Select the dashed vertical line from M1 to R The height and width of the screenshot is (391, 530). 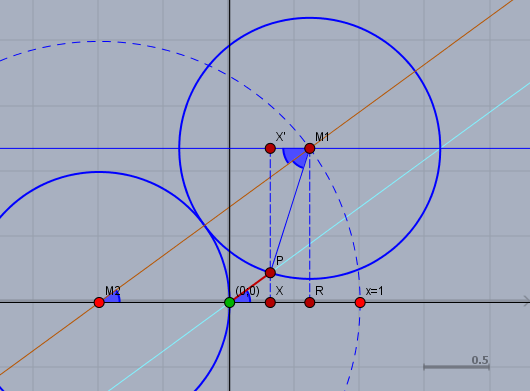click(x=310, y=225)
